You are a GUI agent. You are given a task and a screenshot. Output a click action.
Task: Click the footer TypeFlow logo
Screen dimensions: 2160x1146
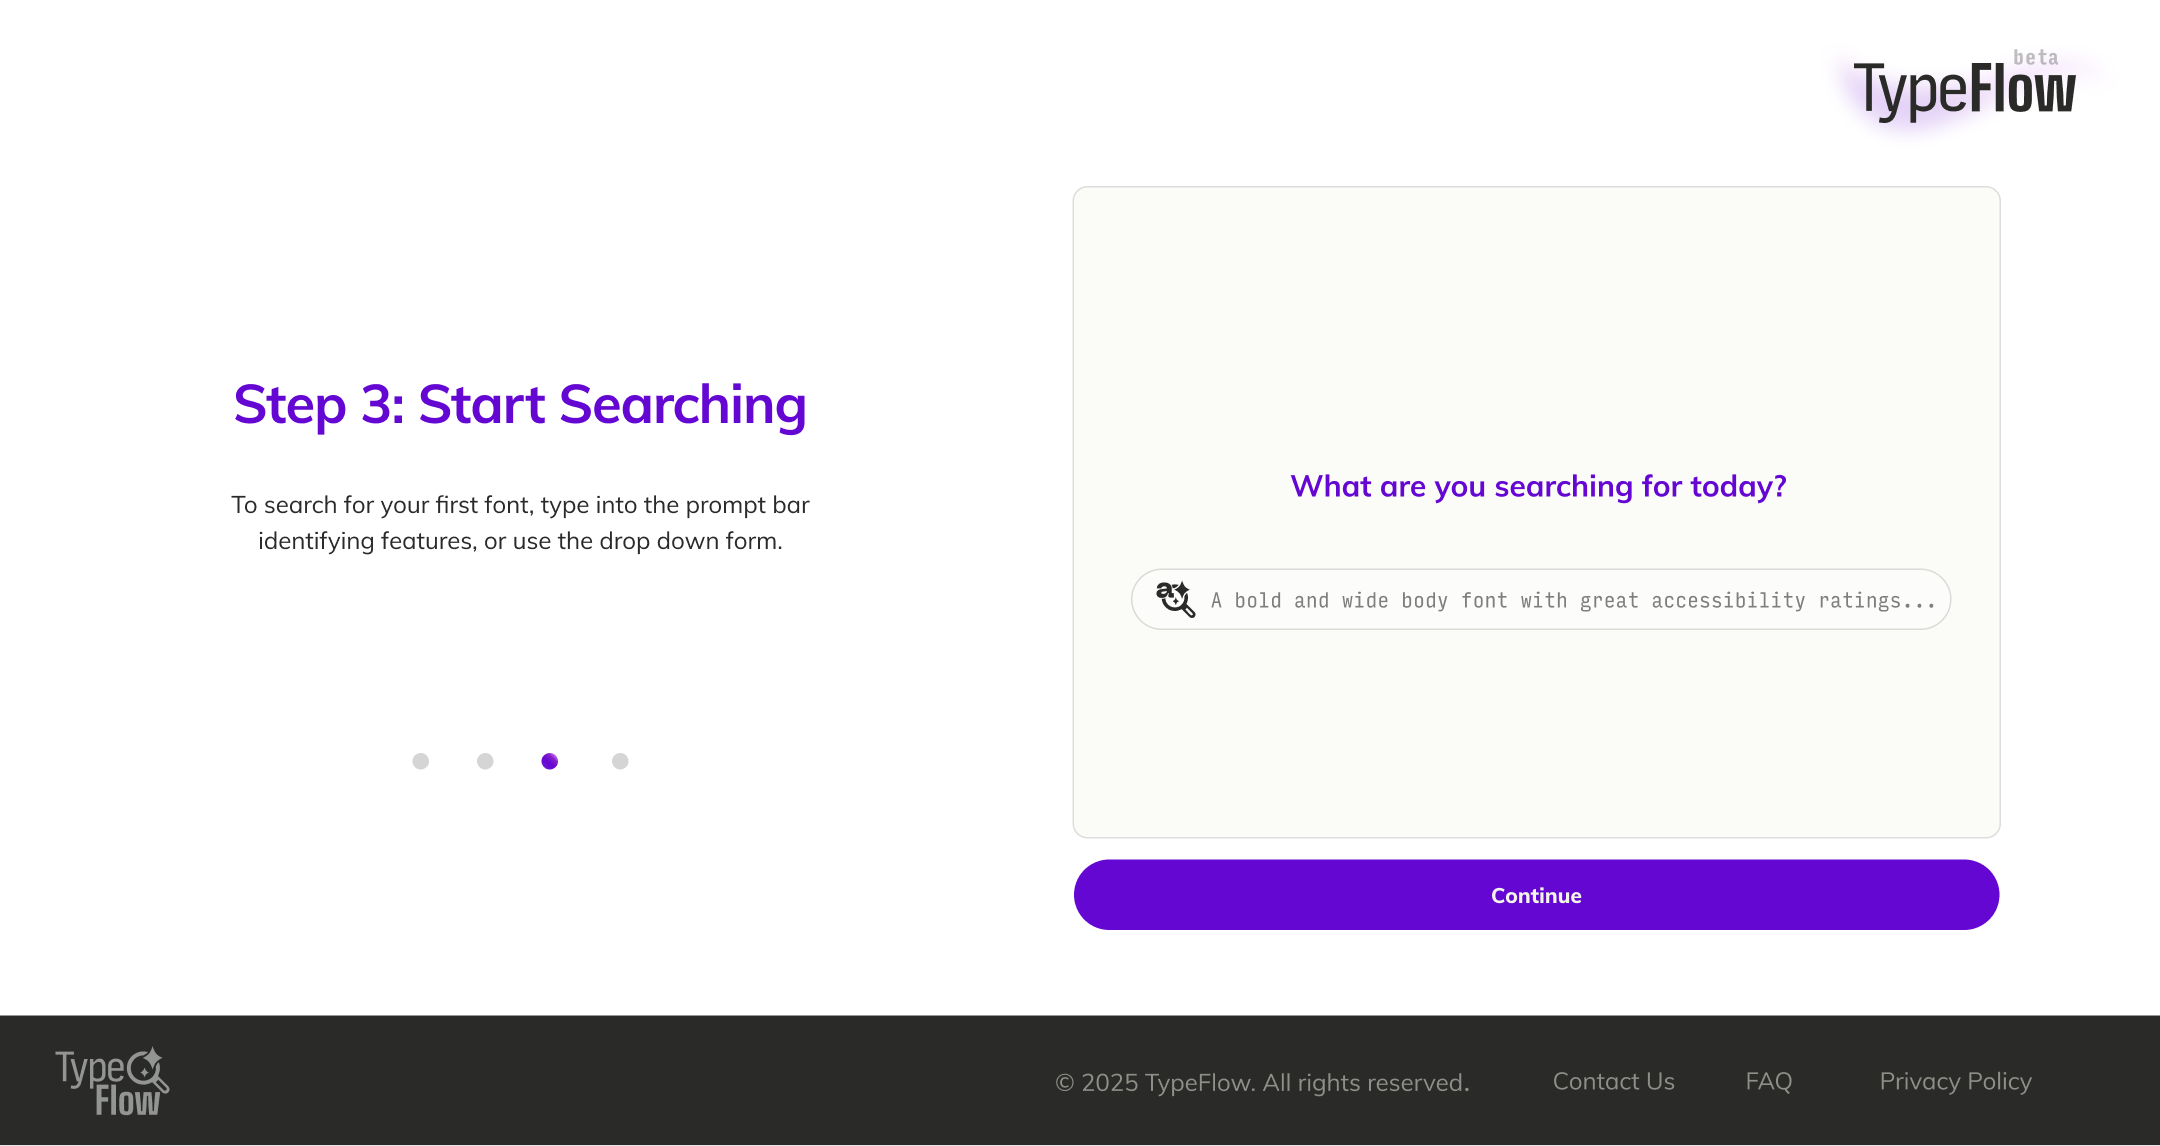point(112,1082)
